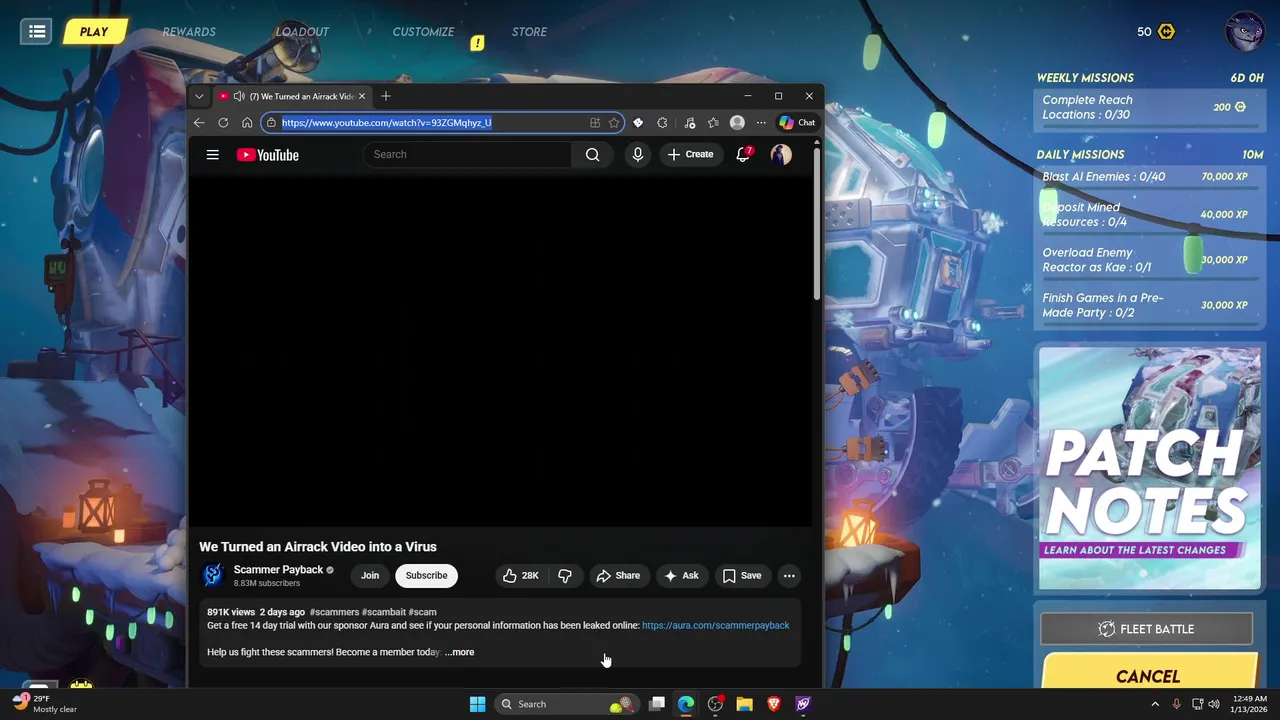The width and height of the screenshot is (1280, 720).
Task: Click the #scammers hashtag
Action: point(334,612)
